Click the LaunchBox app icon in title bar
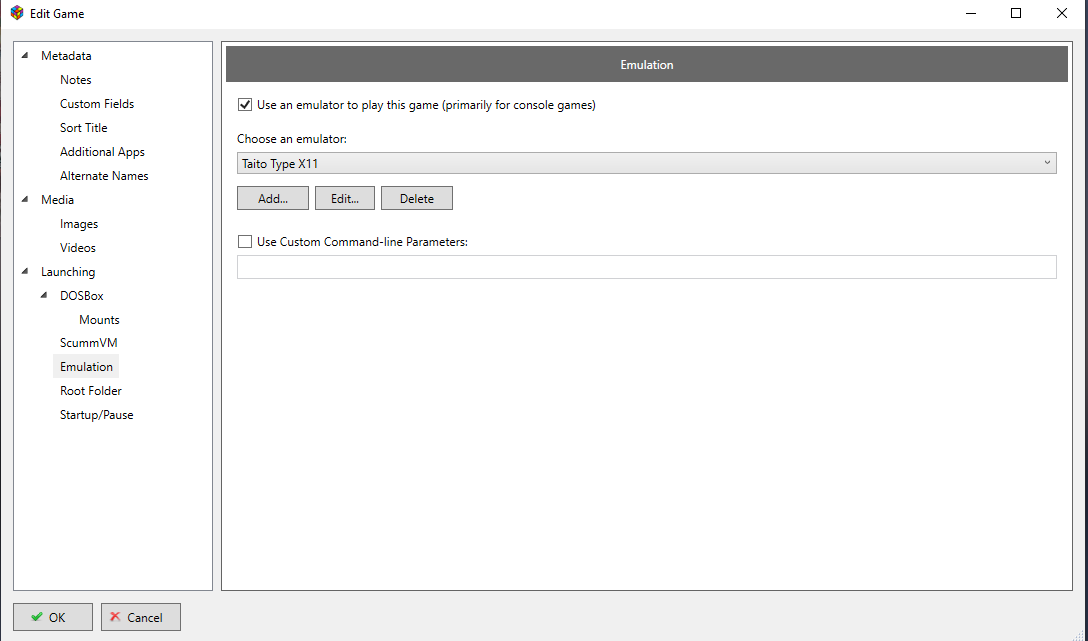The image size is (1088, 641). [17, 13]
